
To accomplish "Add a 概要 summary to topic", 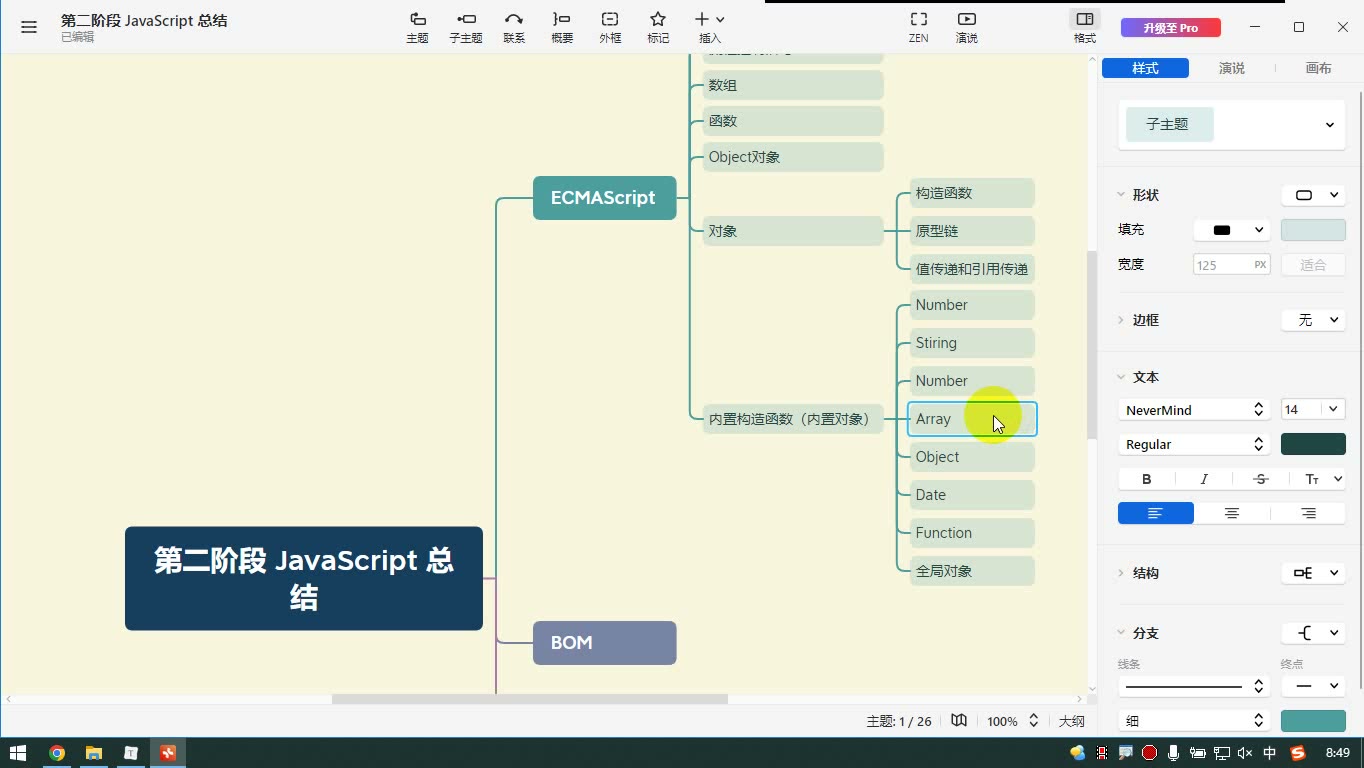I will 562,27.
